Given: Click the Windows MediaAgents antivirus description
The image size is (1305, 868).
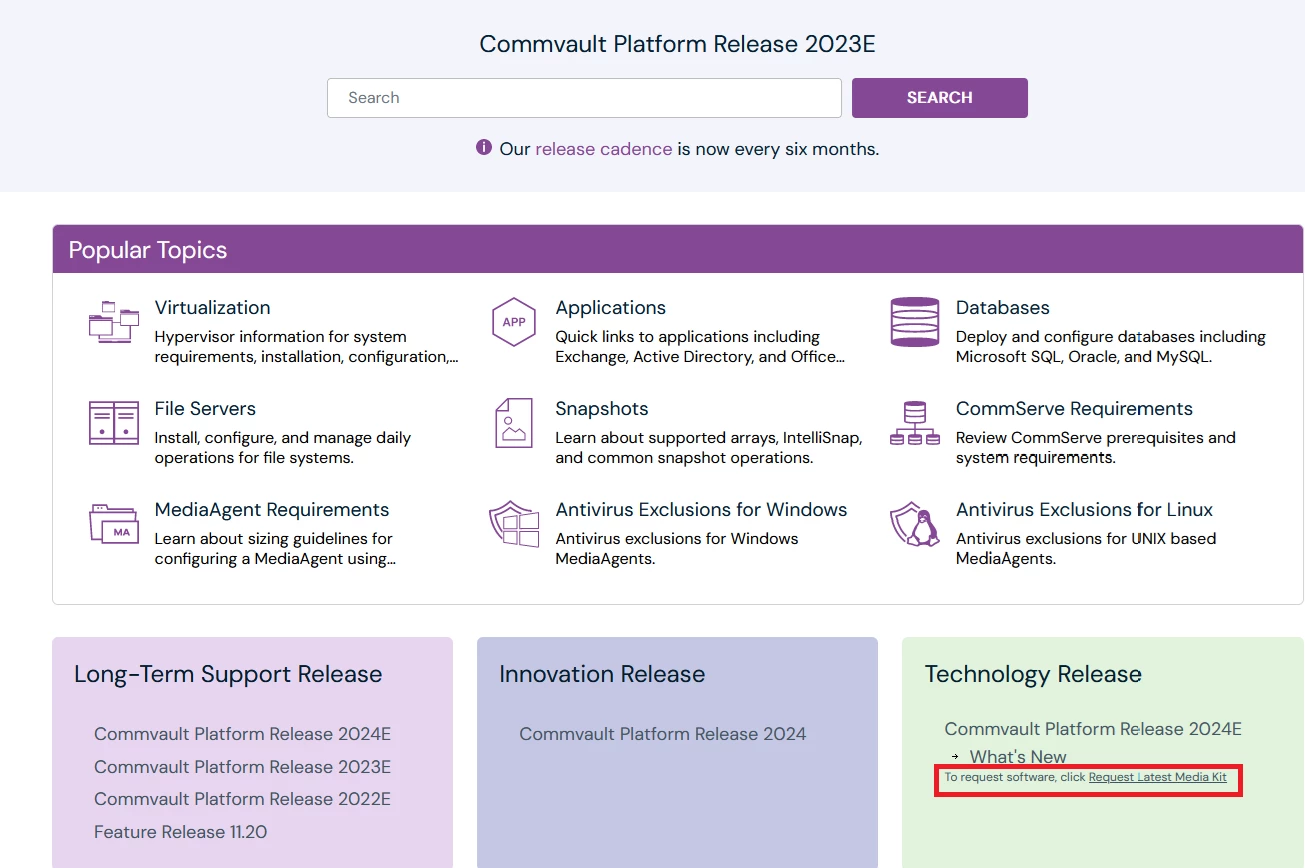Looking at the screenshot, I should tap(677, 549).
